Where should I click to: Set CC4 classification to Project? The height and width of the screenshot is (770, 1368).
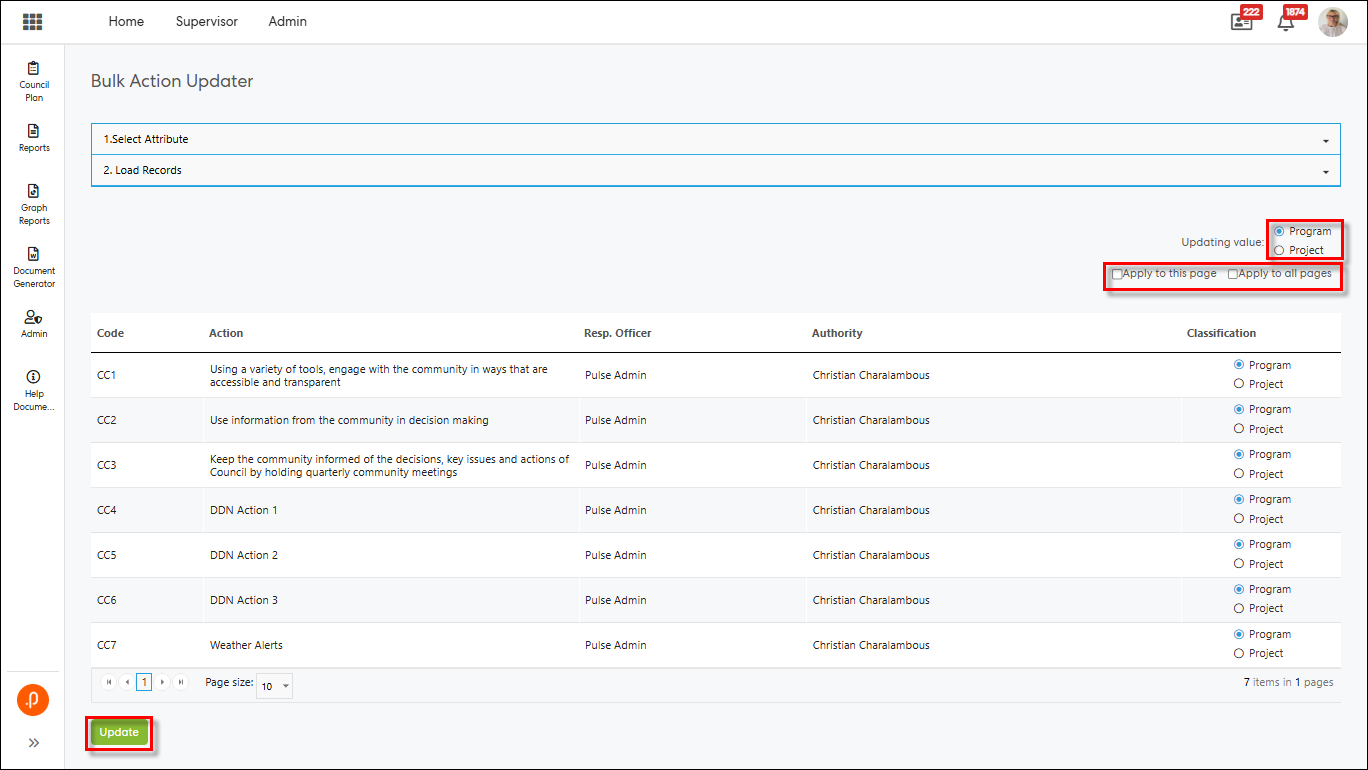(x=1239, y=519)
